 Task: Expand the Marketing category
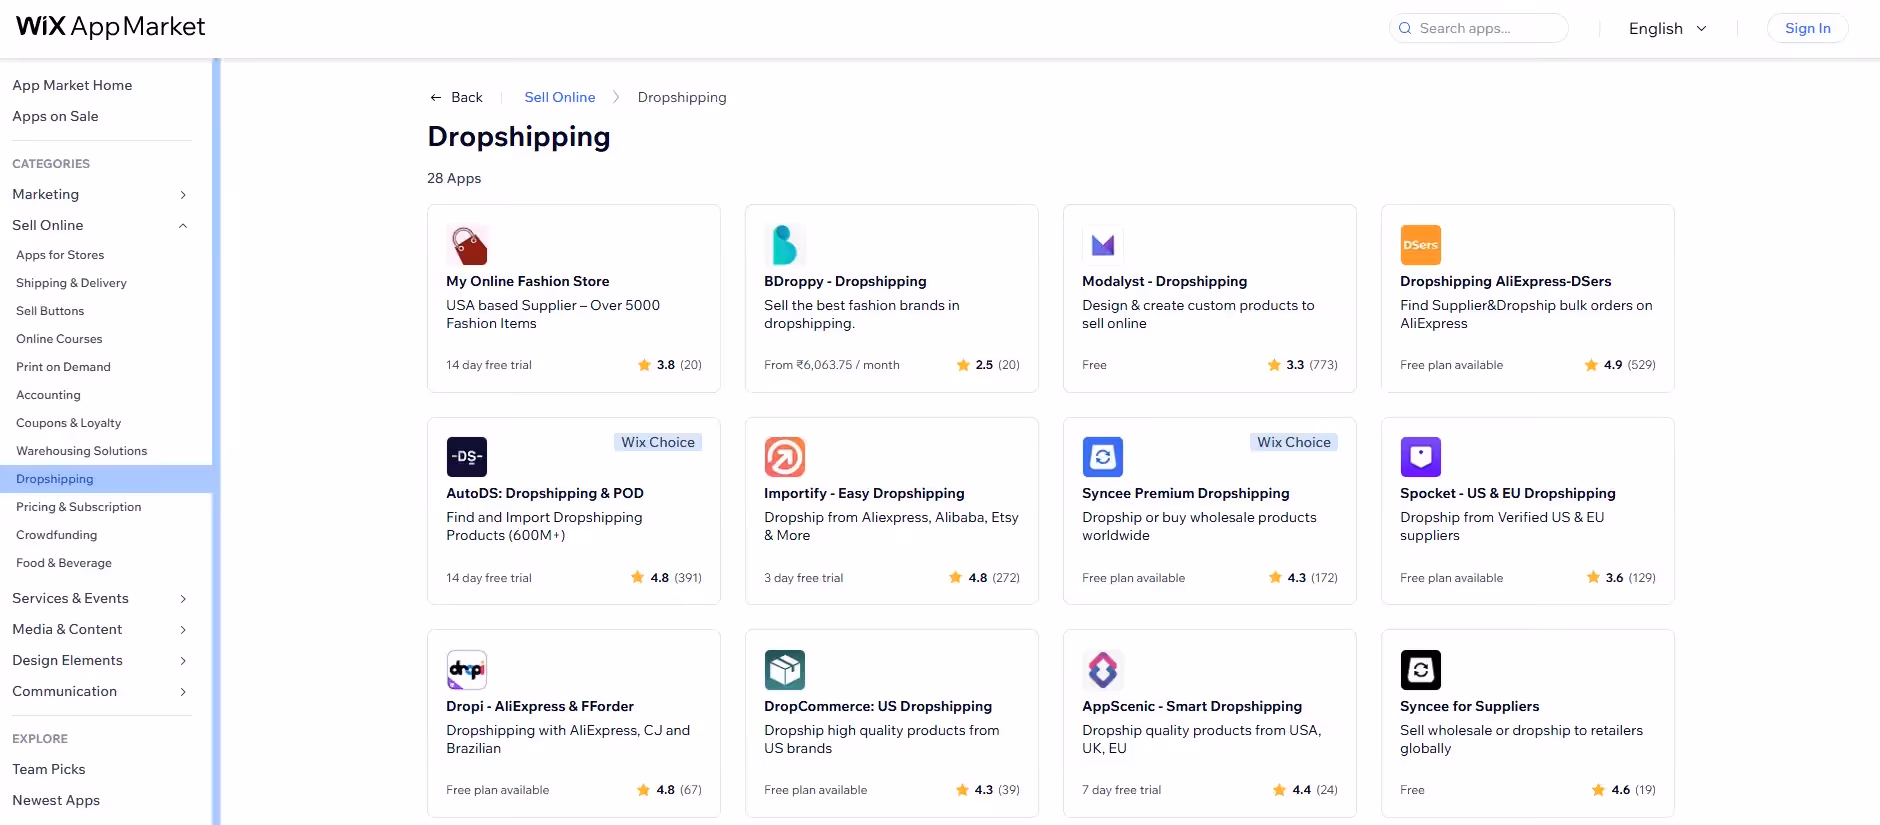183,195
